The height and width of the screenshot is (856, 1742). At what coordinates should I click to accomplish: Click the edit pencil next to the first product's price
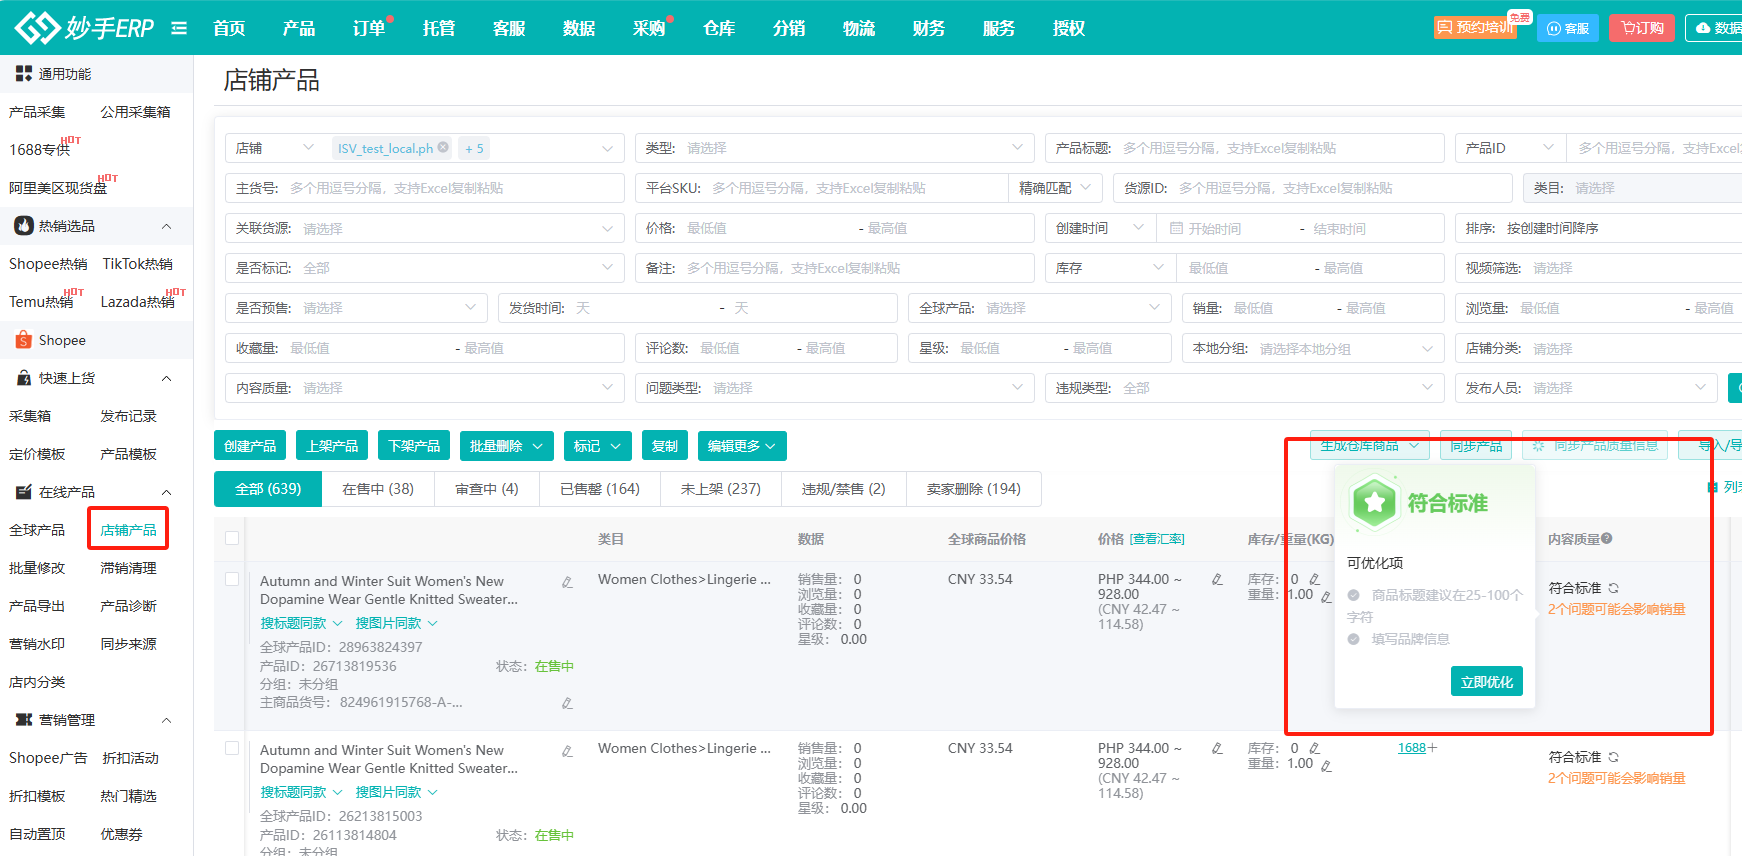[x=1217, y=579]
